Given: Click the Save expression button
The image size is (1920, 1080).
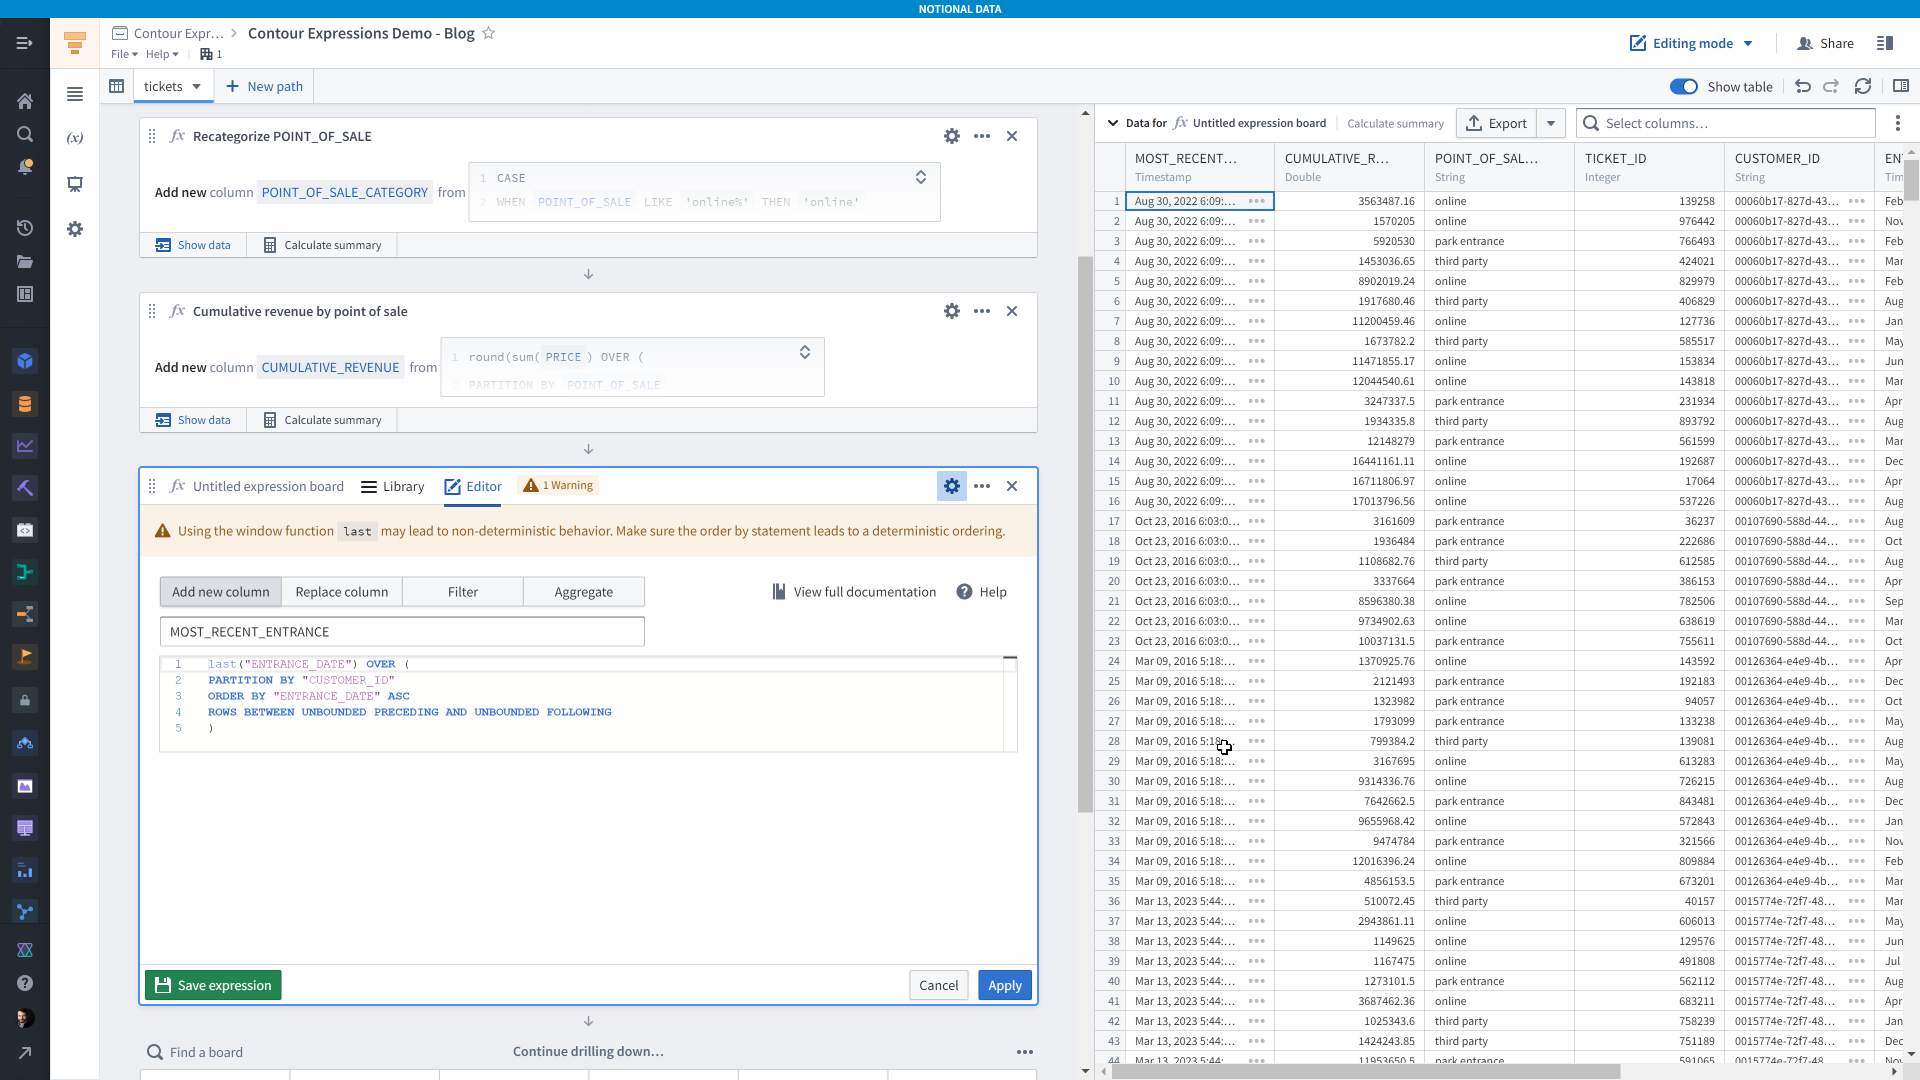Looking at the screenshot, I should tap(213, 985).
